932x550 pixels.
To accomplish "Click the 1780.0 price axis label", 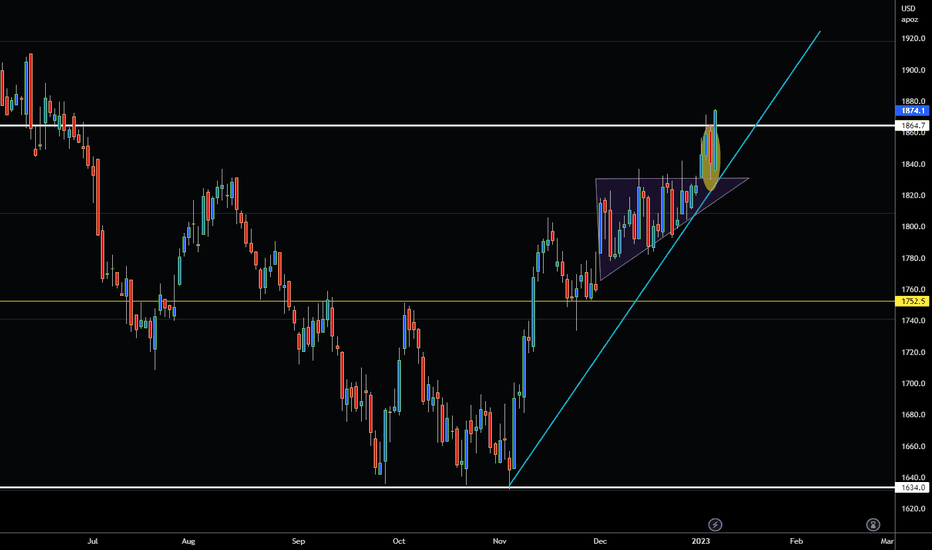I will [913, 258].
